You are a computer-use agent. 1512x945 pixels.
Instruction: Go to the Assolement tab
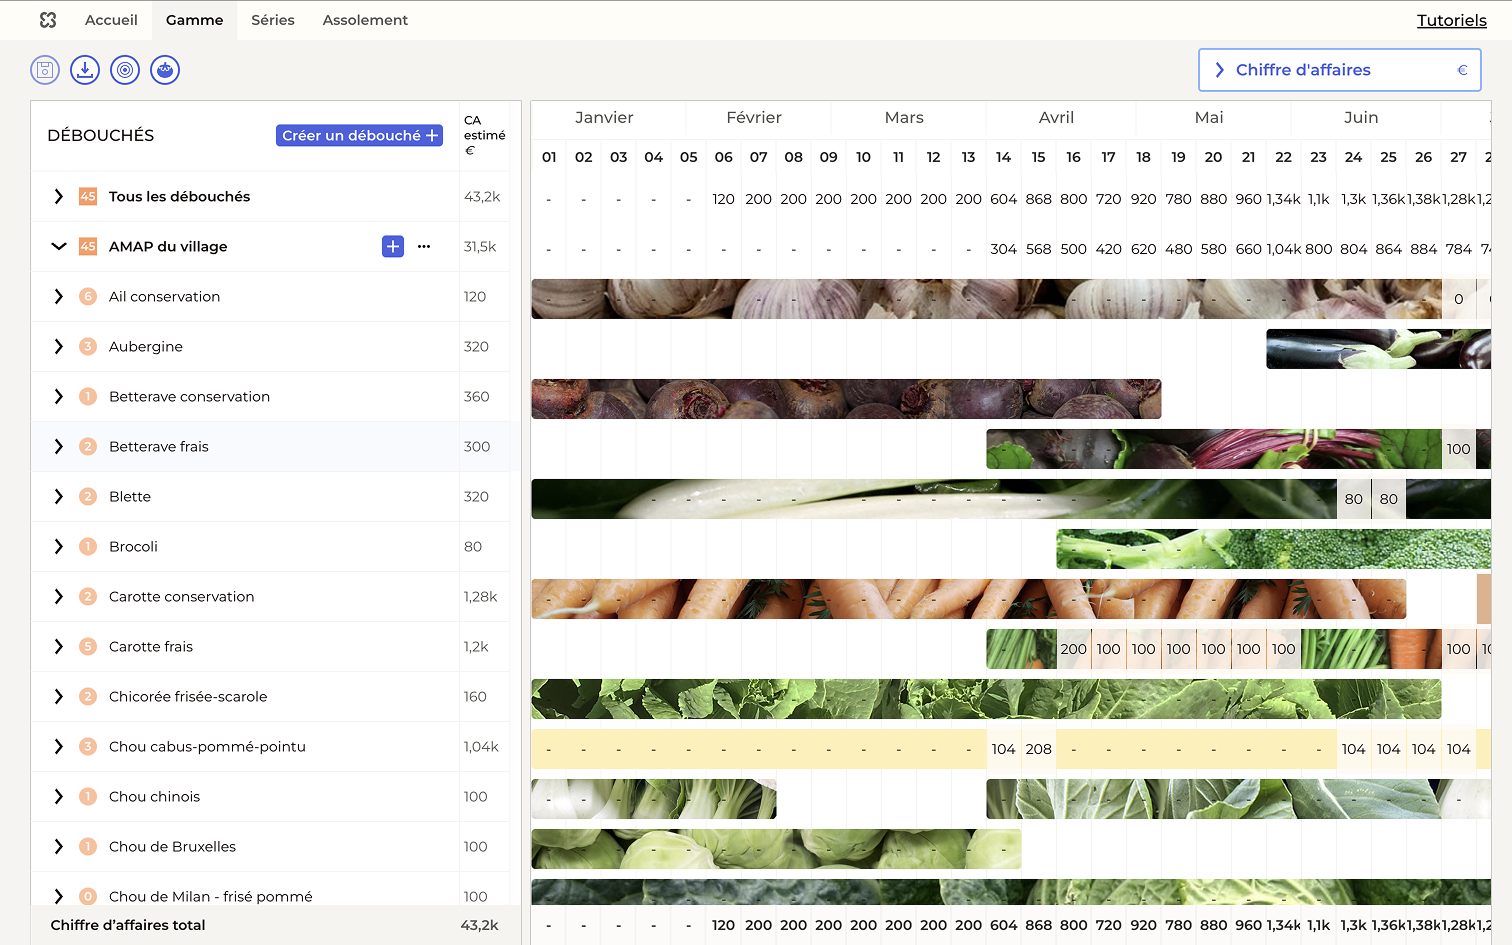pyautogui.click(x=365, y=20)
